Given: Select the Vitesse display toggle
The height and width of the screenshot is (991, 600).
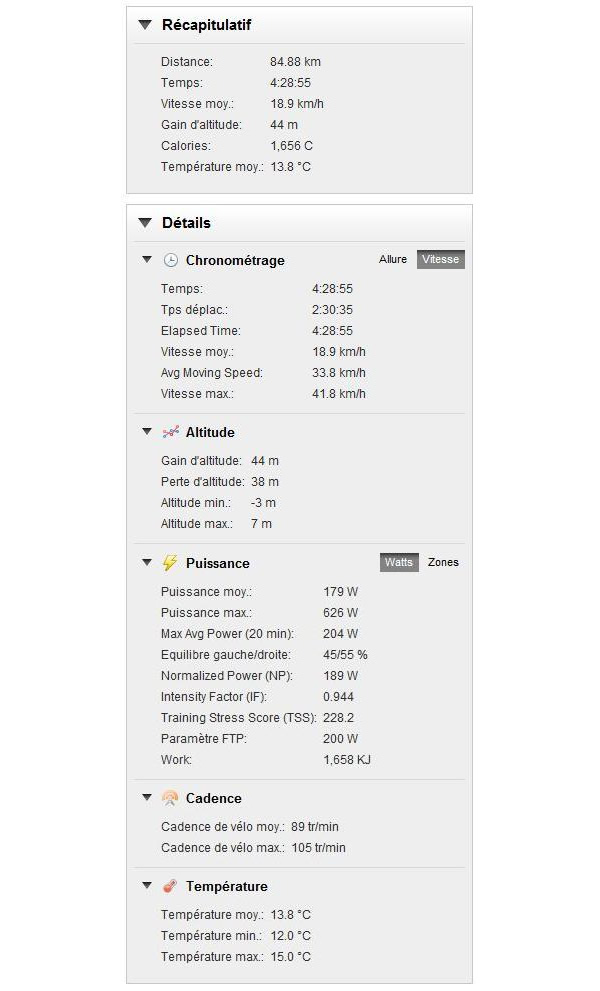Looking at the screenshot, I should (441, 259).
